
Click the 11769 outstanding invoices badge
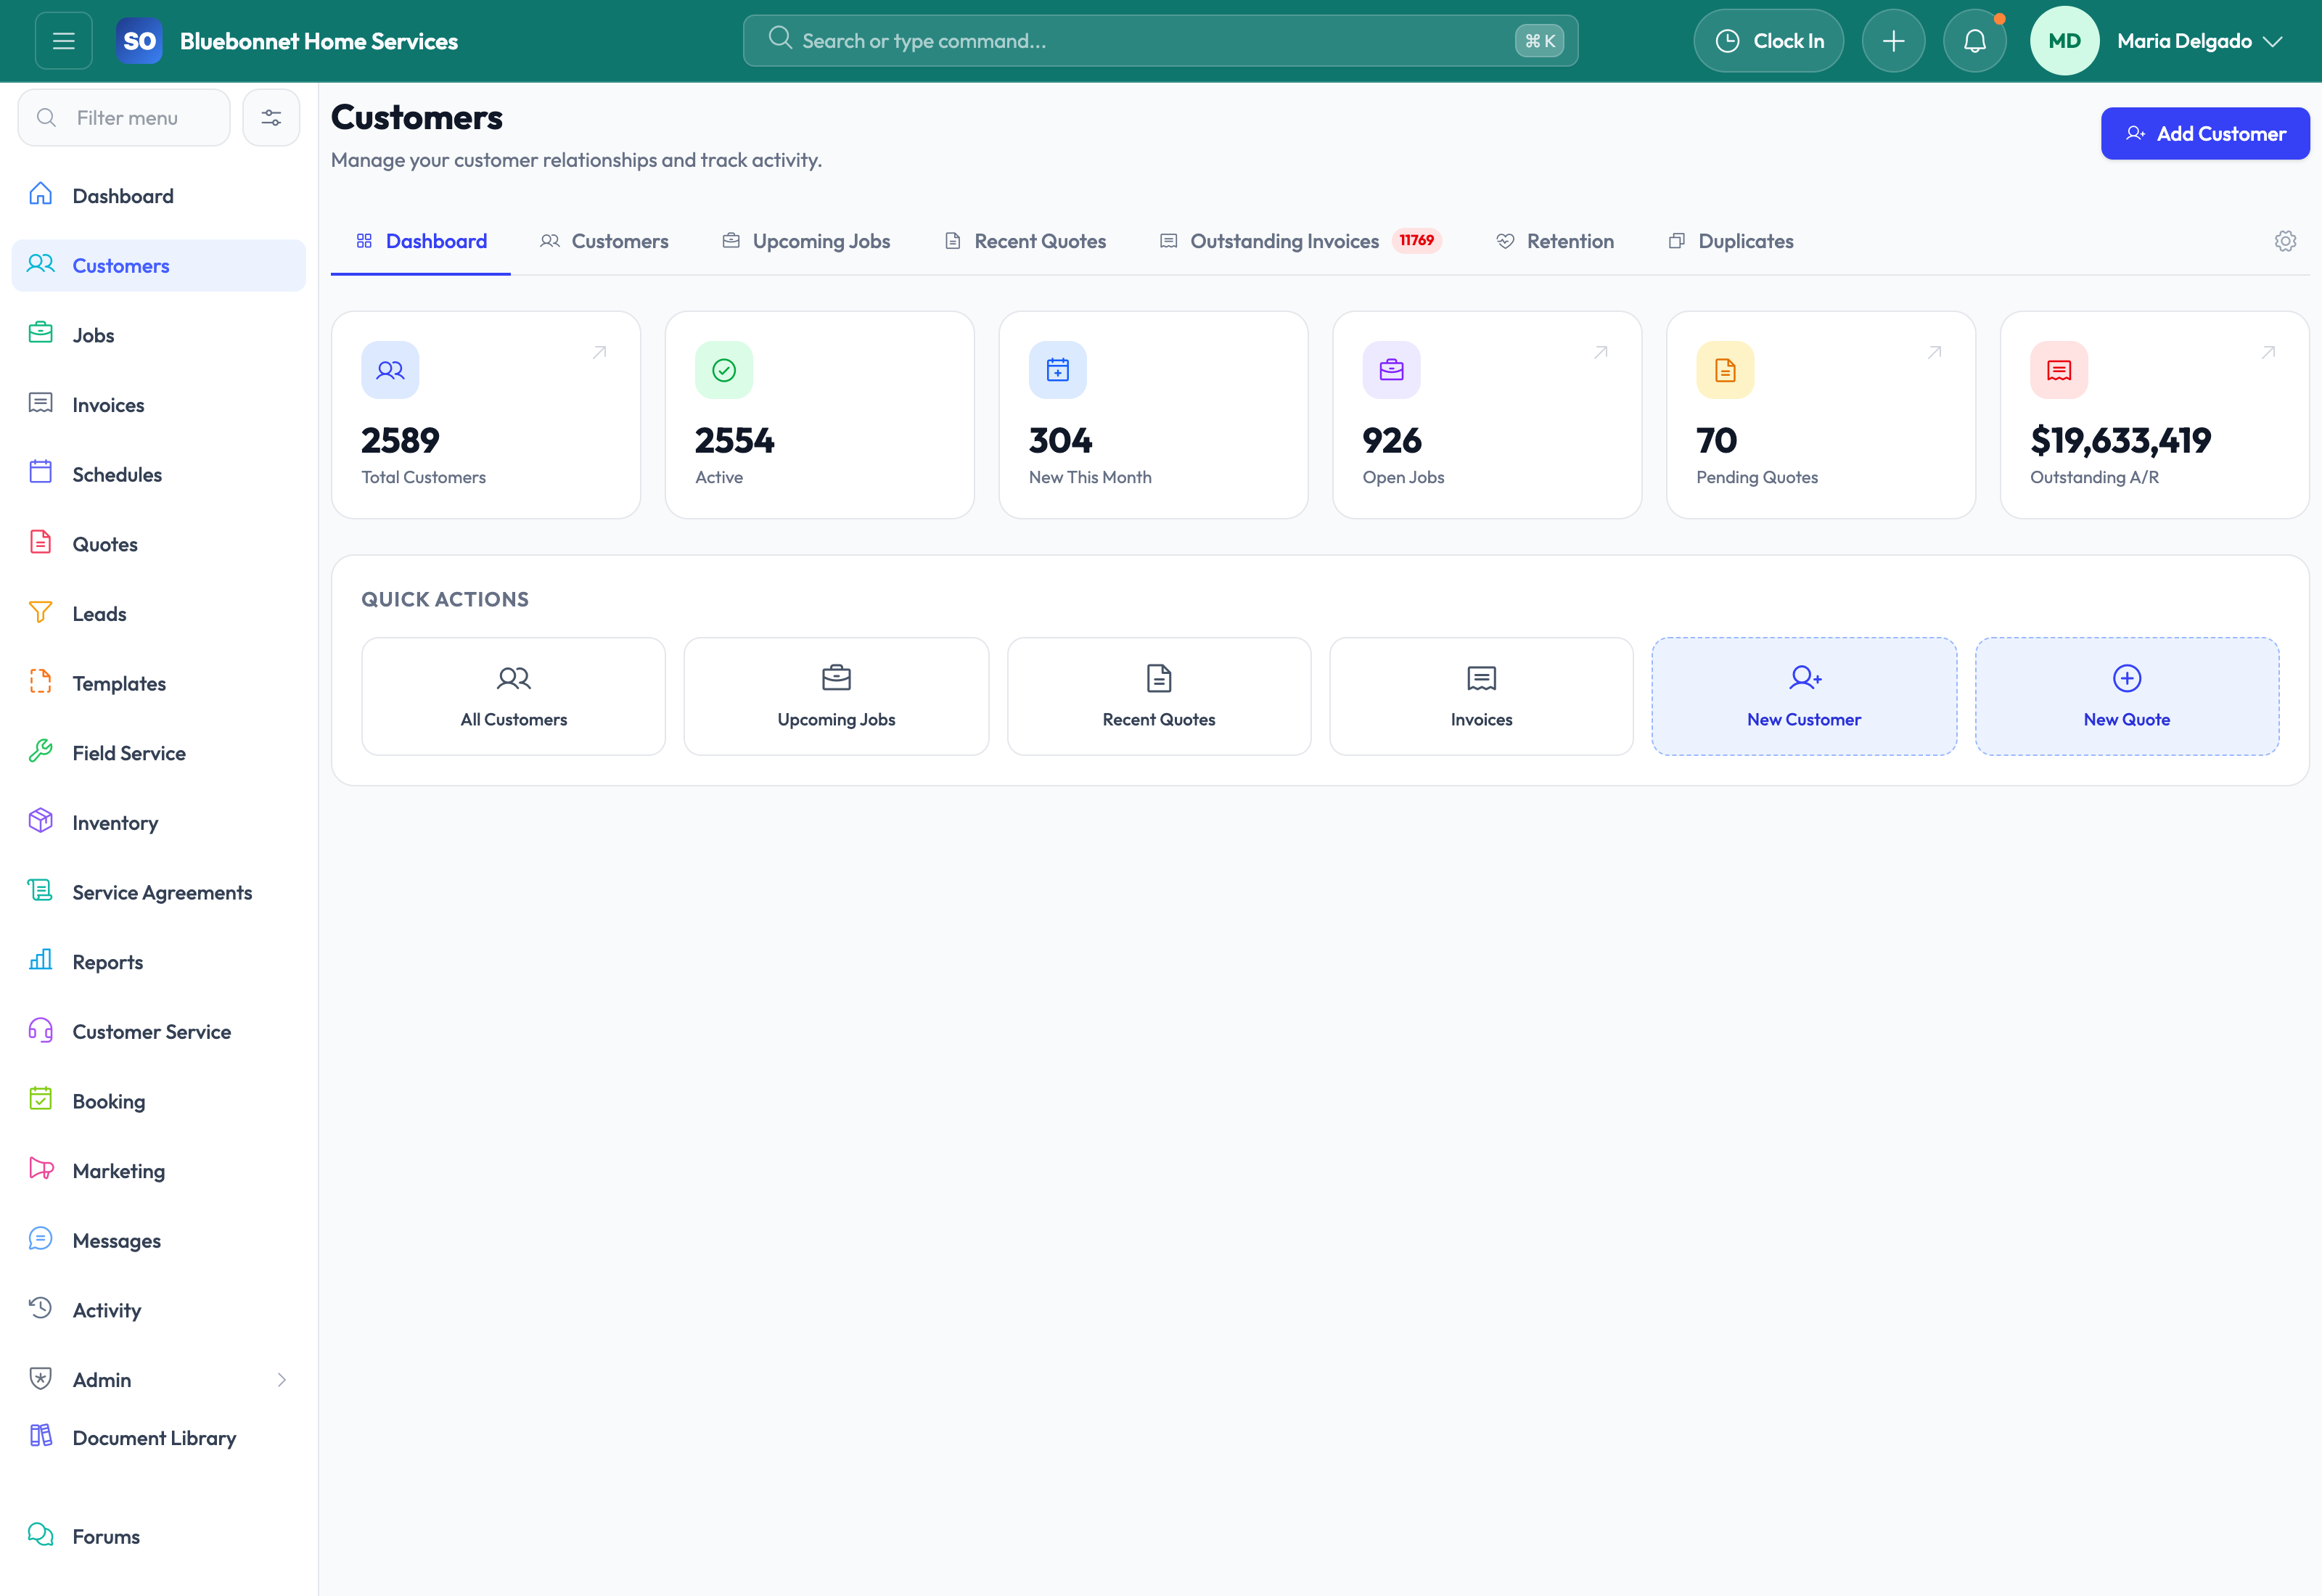(x=1416, y=240)
